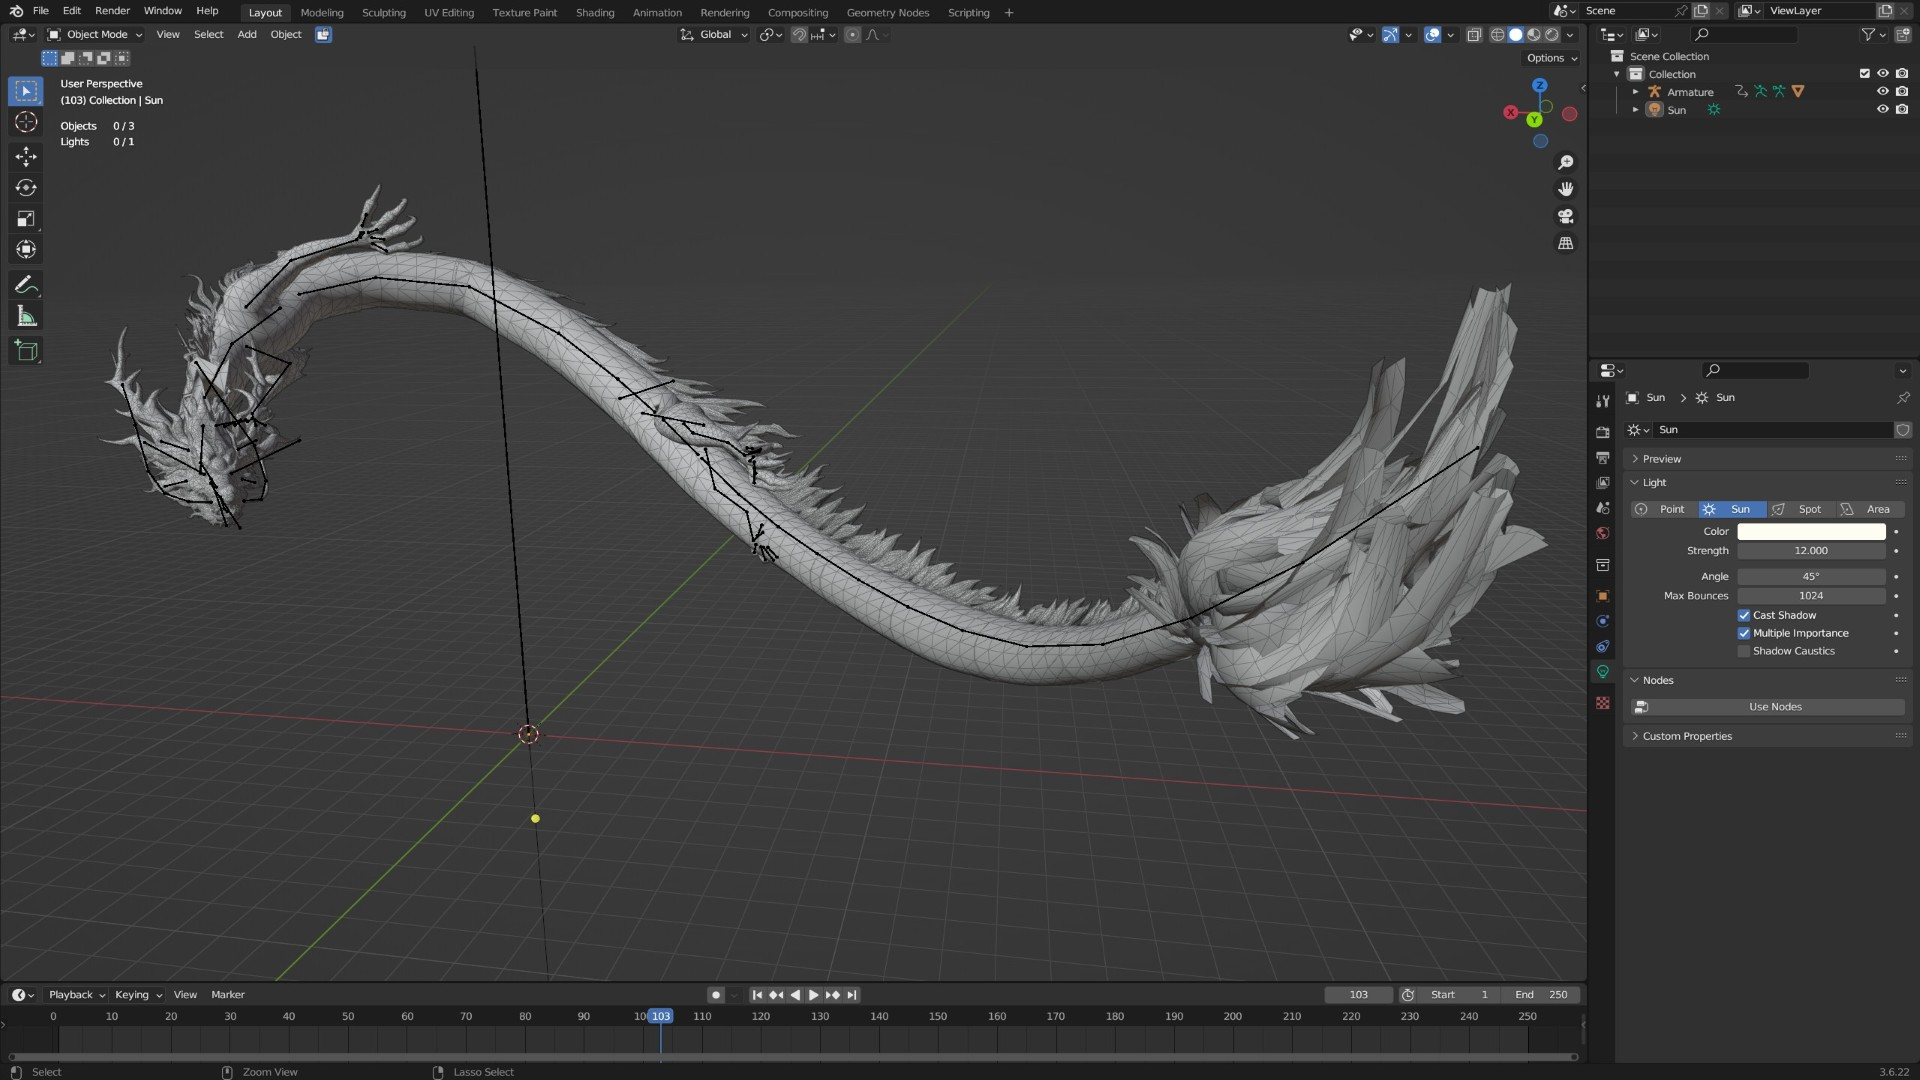The width and height of the screenshot is (1920, 1080).
Task: Open the World properties tab
Action: pyautogui.click(x=1603, y=534)
